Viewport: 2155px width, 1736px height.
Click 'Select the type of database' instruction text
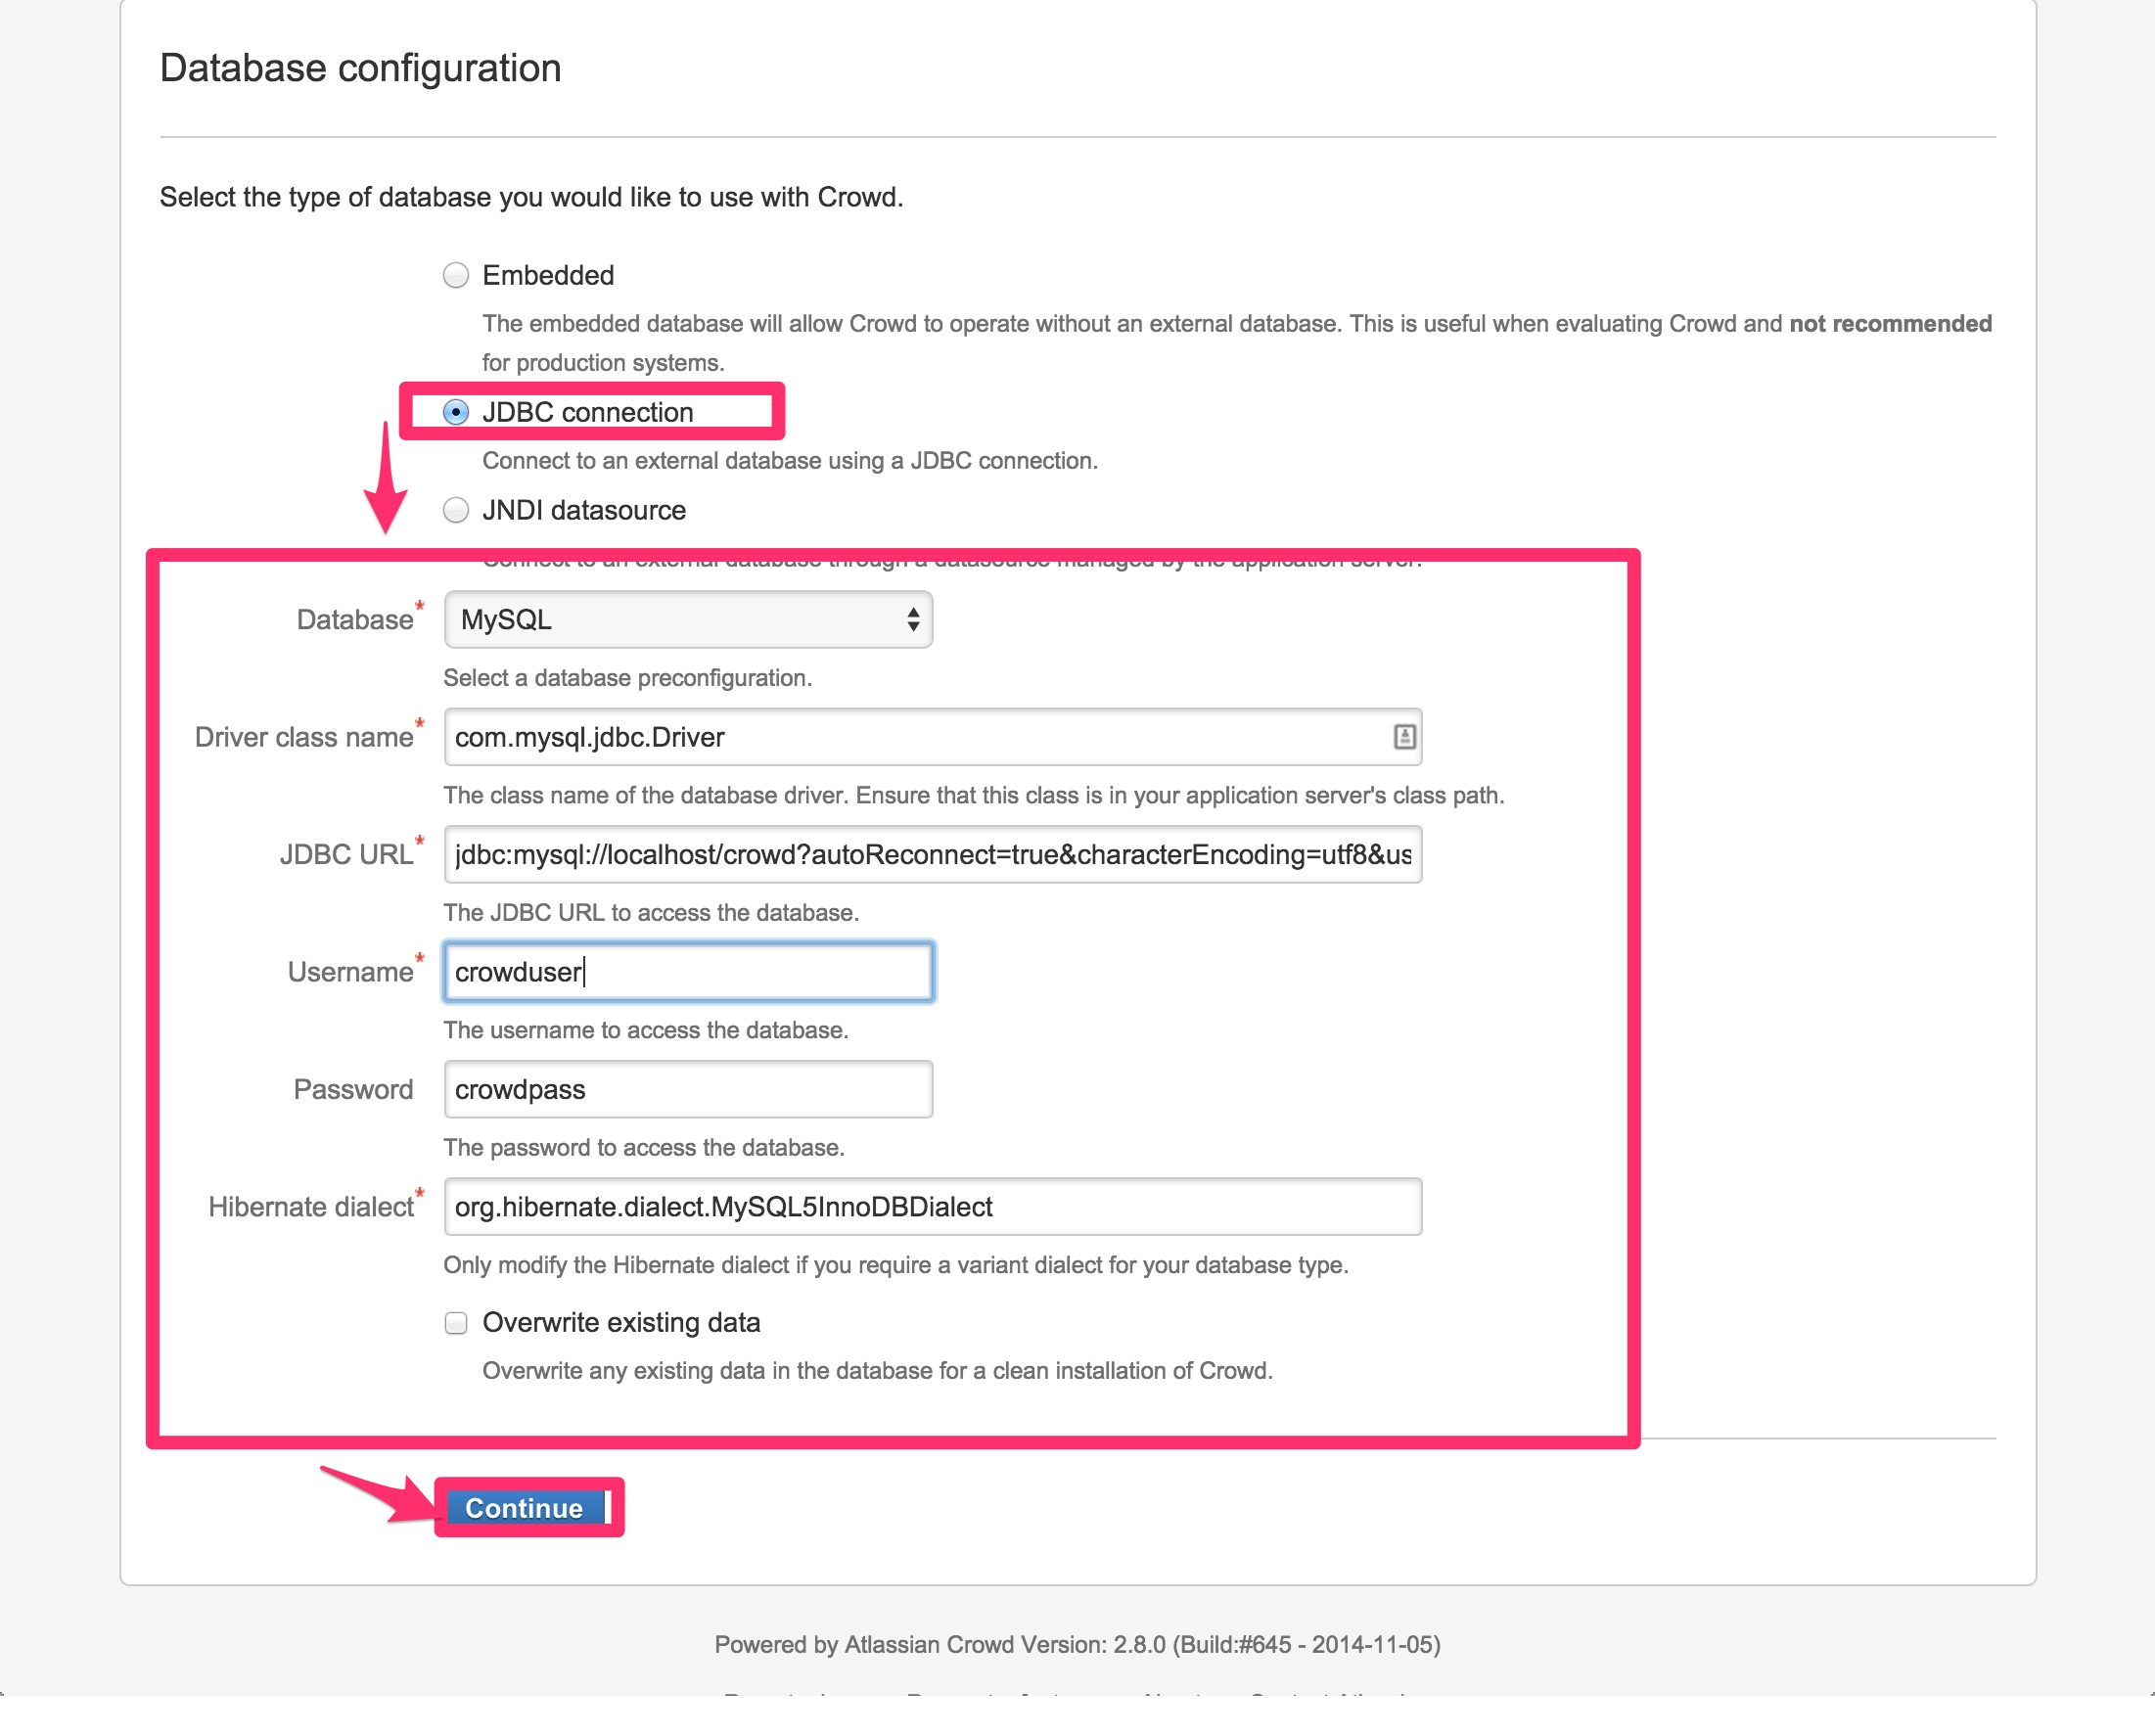pos(531,197)
